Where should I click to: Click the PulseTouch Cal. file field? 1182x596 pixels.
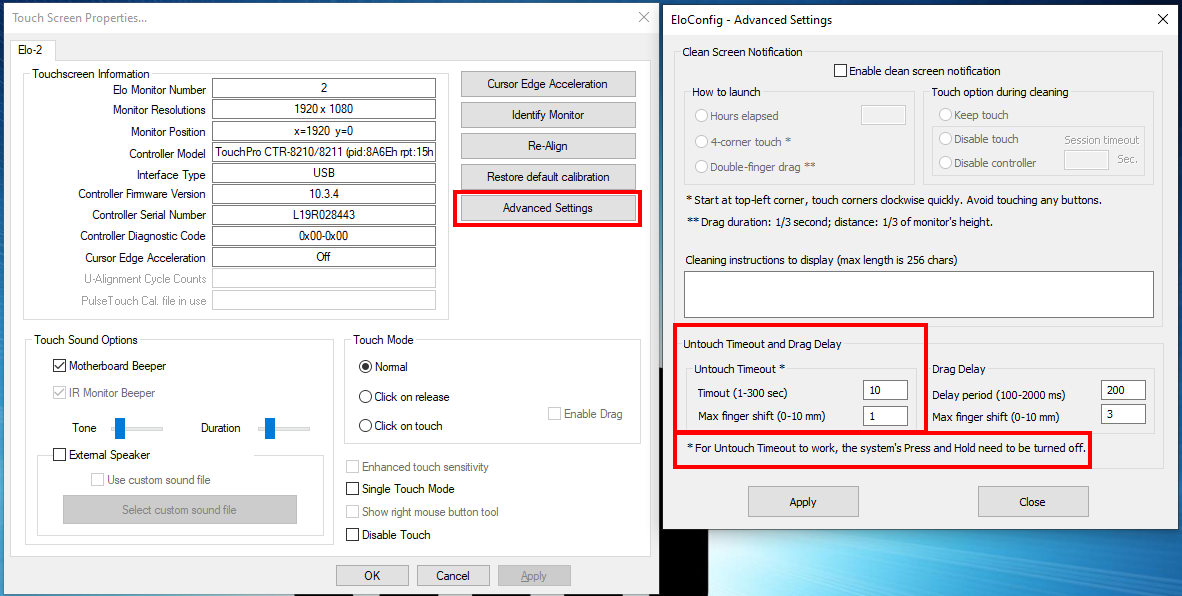[324, 300]
